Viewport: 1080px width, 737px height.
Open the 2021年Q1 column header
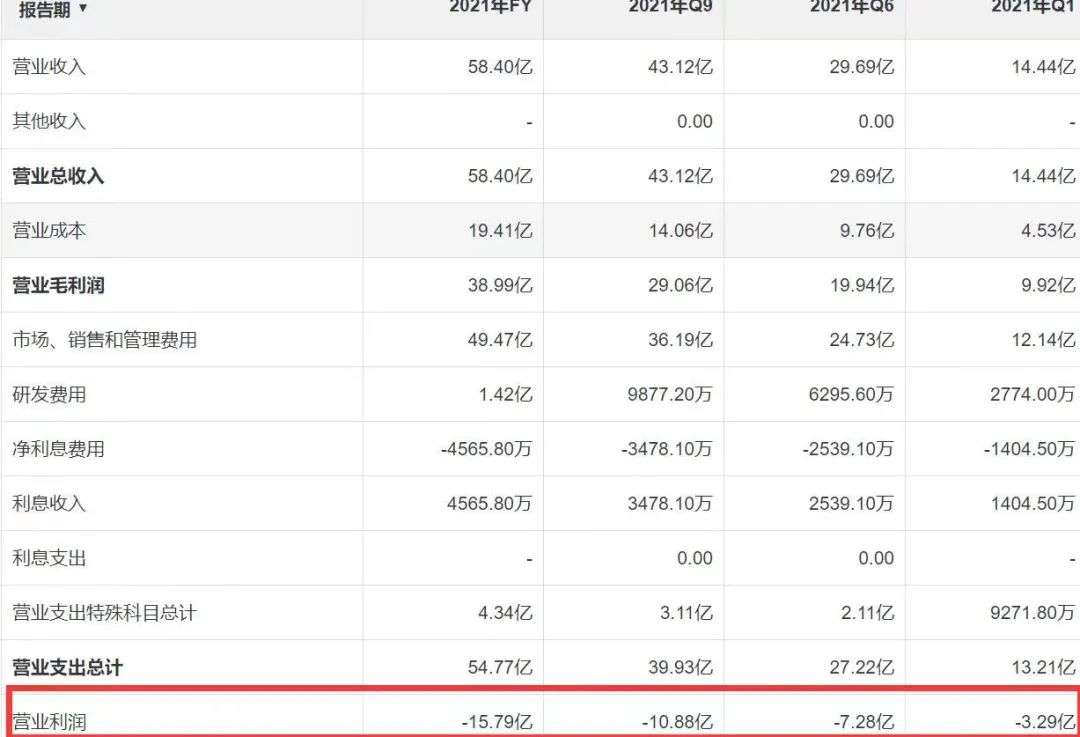click(1033, 8)
